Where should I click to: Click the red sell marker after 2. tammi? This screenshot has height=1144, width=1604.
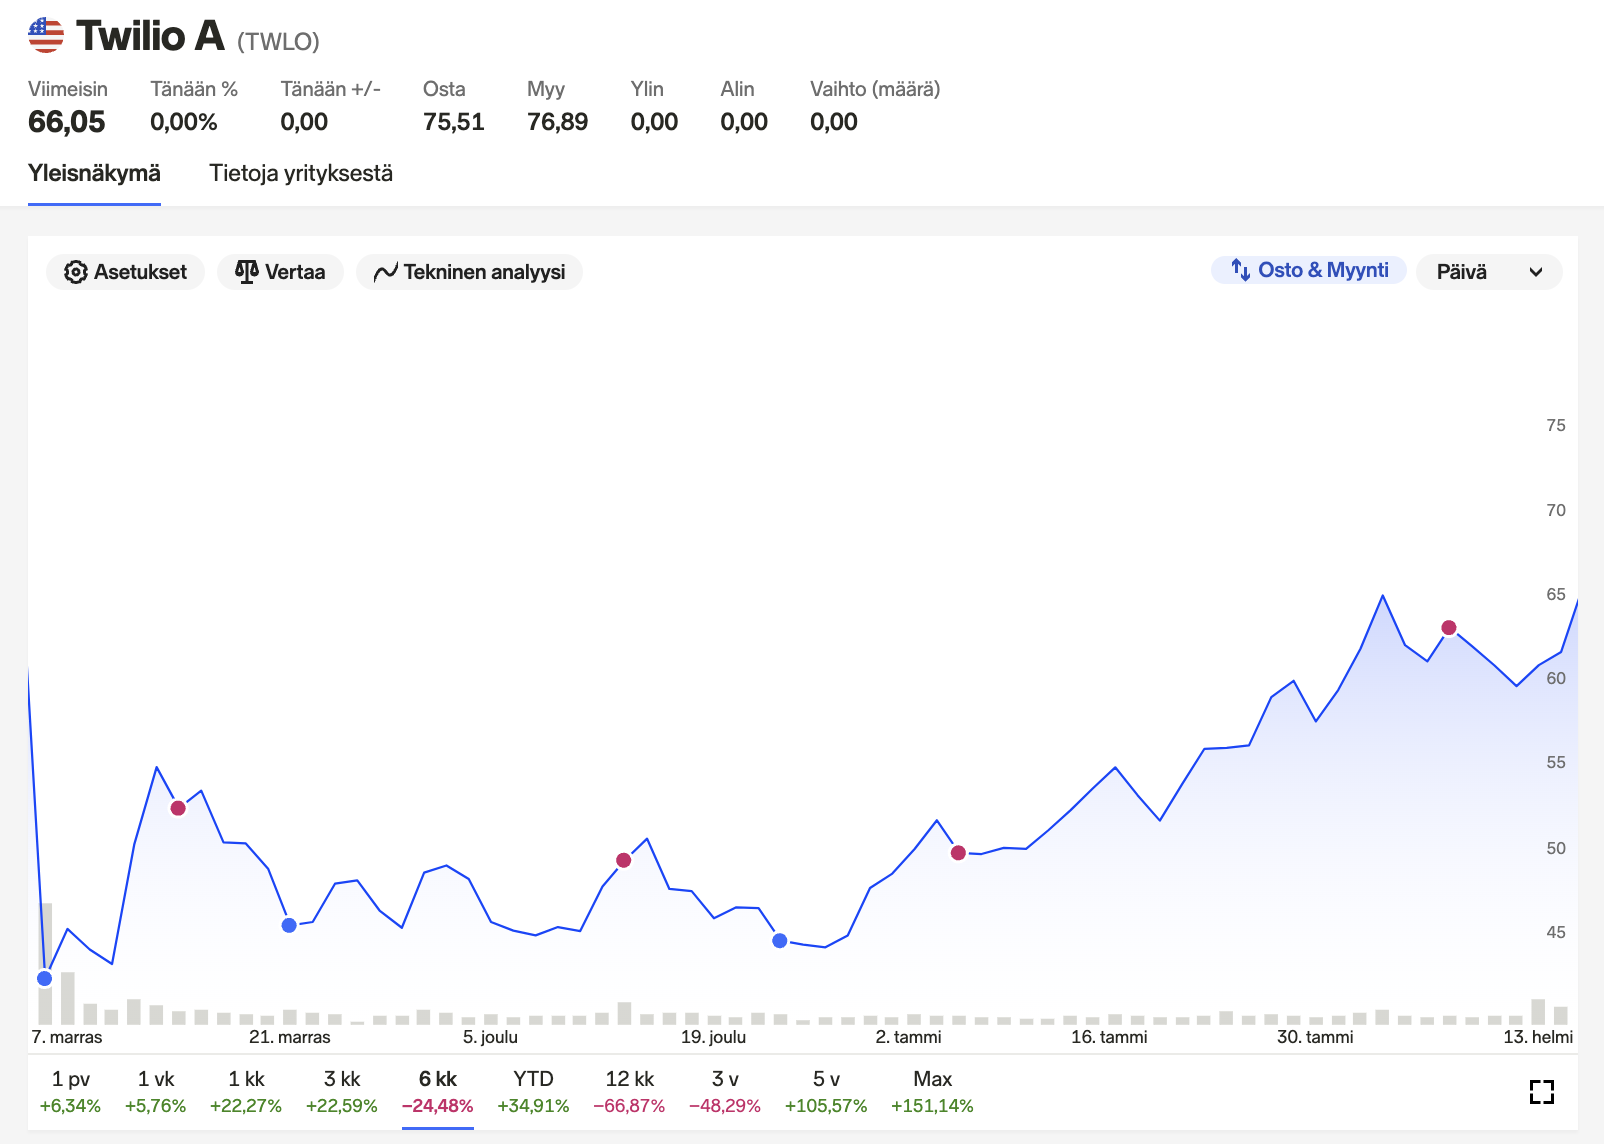[x=958, y=853]
